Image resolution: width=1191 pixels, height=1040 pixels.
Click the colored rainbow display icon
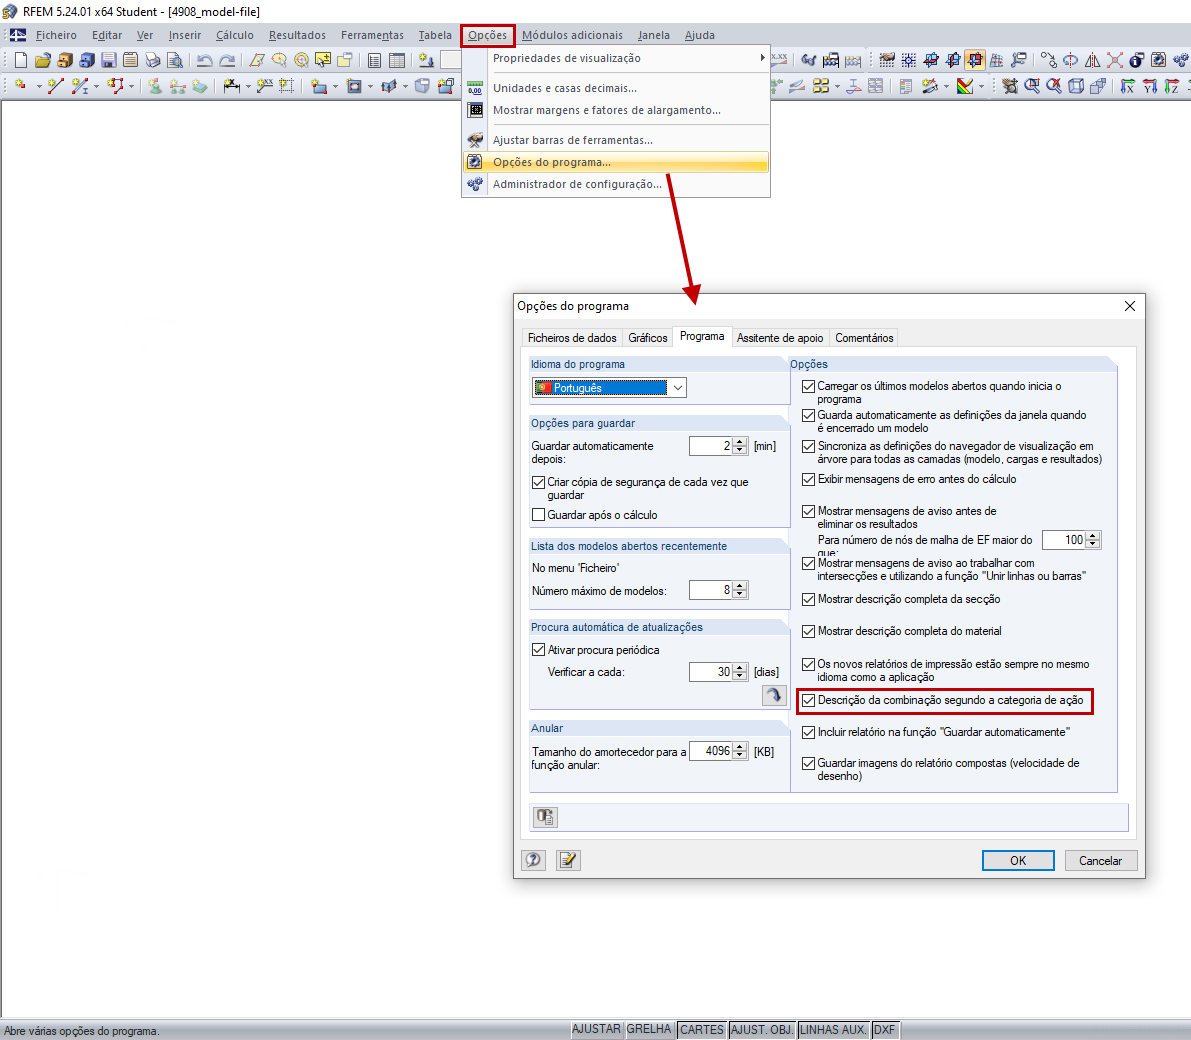point(965,86)
